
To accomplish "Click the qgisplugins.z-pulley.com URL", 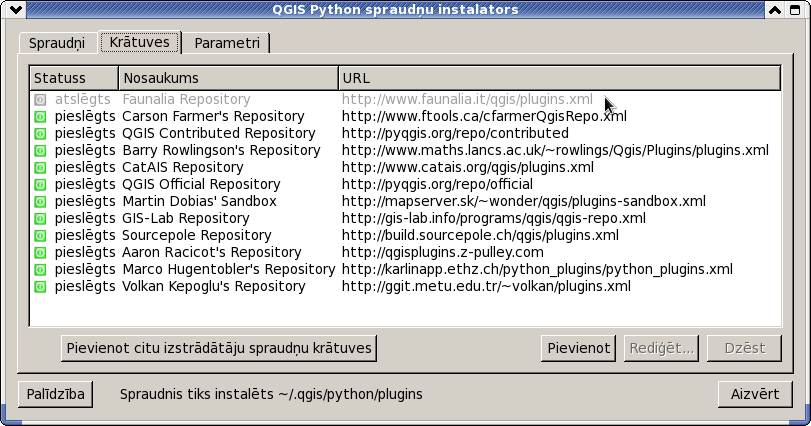I will (443, 252).
